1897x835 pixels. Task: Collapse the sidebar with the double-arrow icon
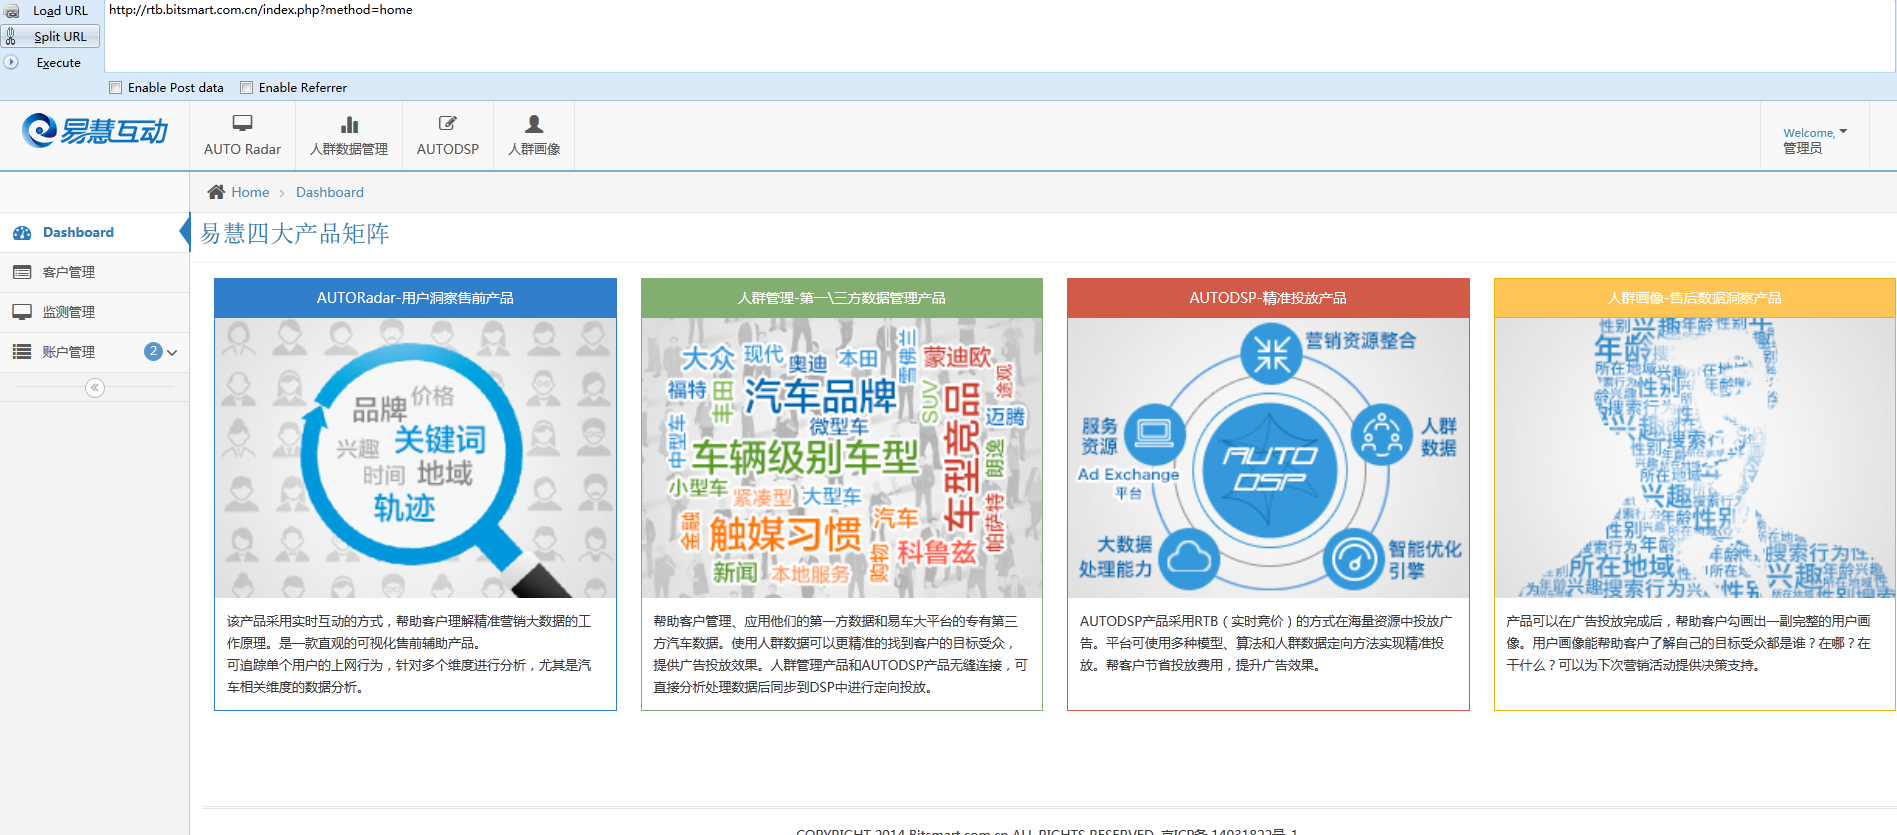coord(95,388)
